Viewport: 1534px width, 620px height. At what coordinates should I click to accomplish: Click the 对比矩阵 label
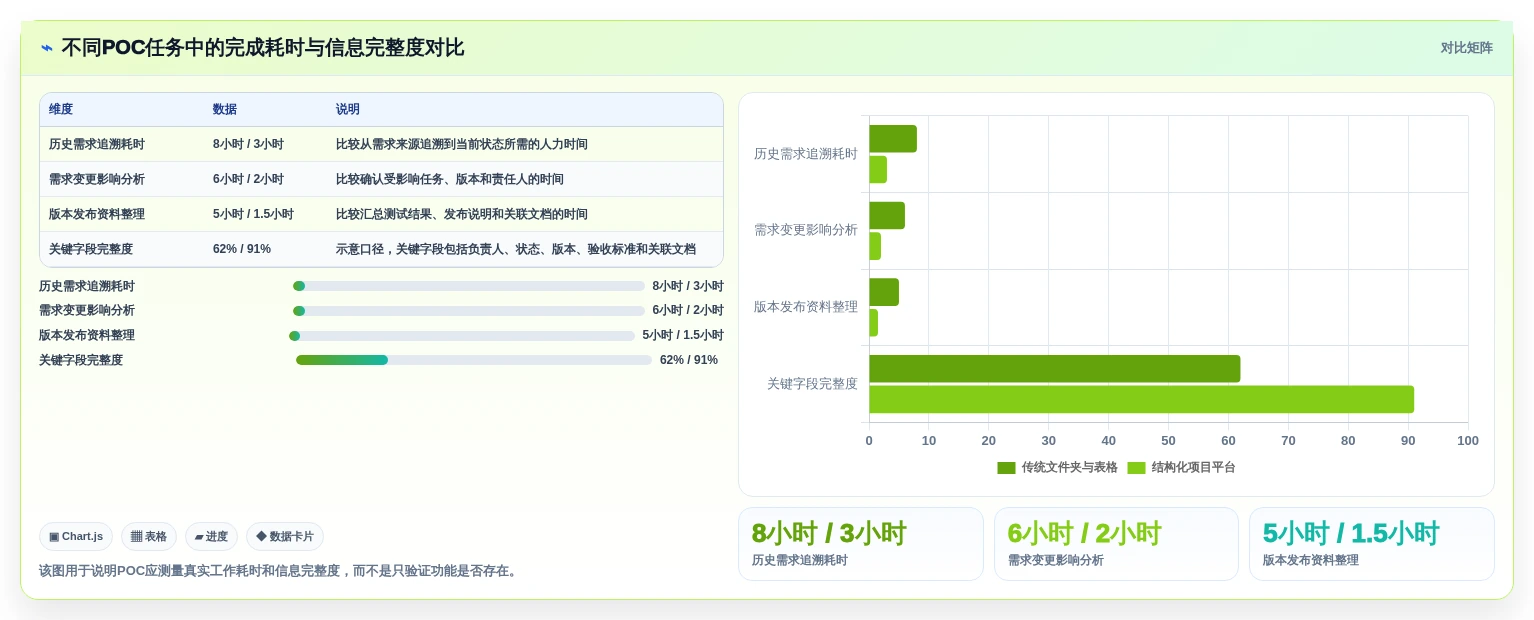coord(1466,48)
